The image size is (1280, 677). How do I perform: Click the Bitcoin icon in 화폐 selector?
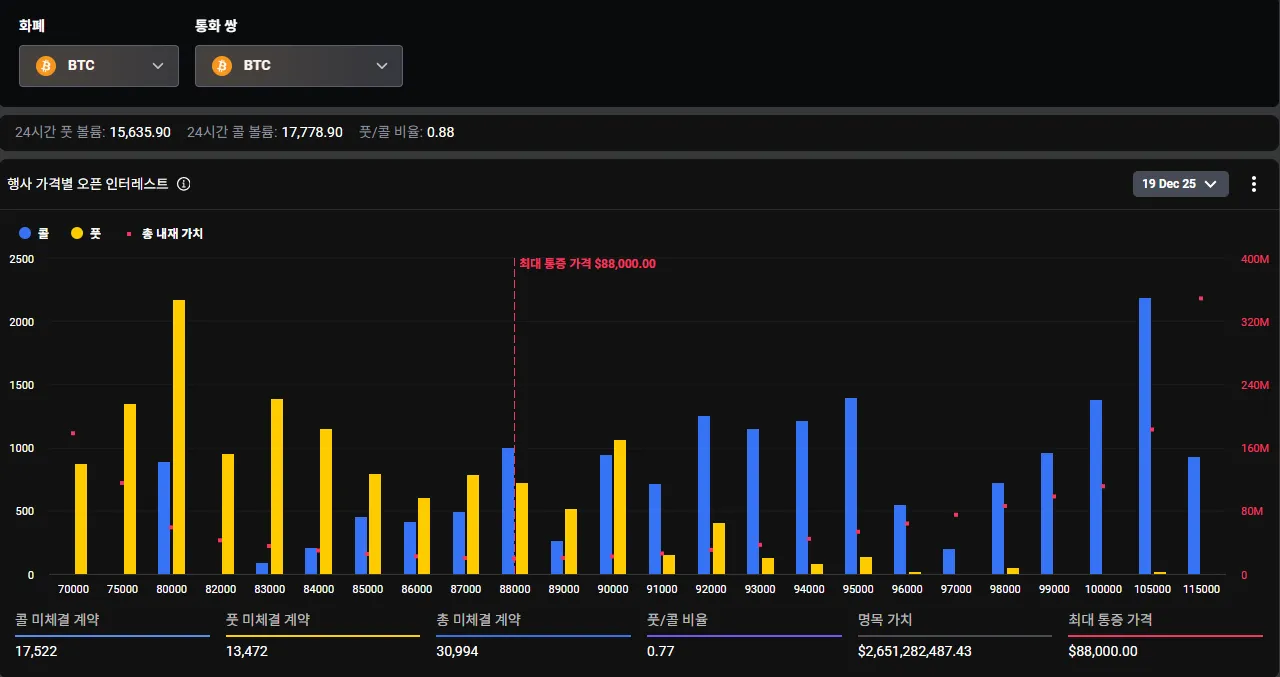click(x=46, y=66)
